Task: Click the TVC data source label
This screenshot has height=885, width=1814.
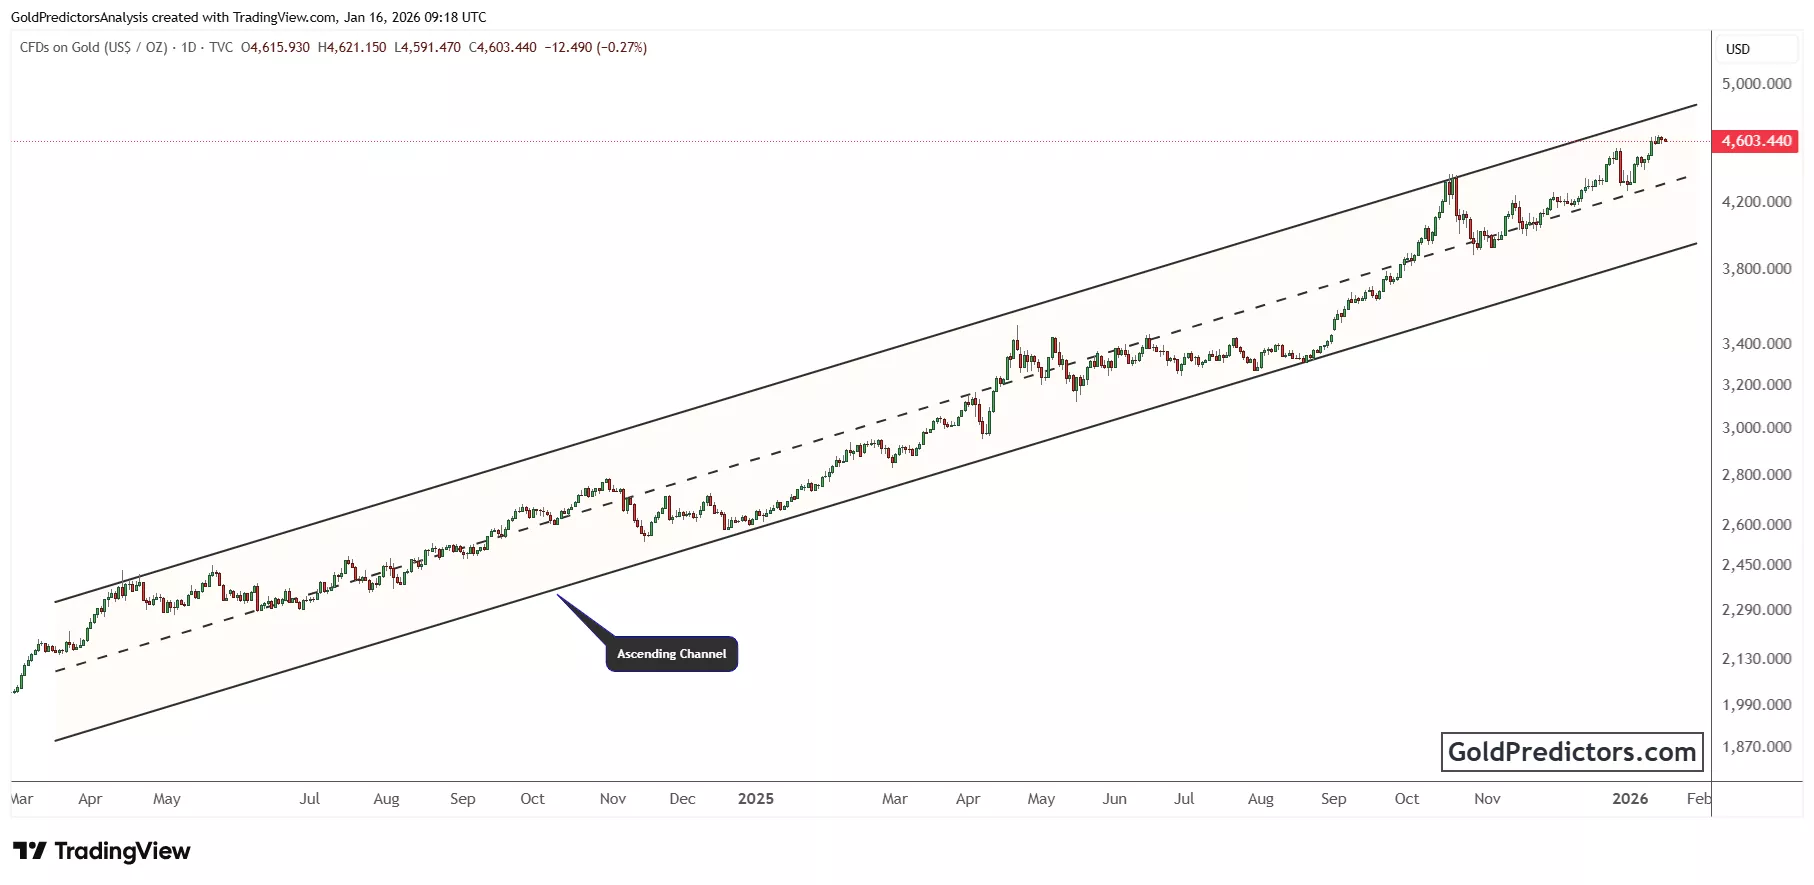Action: [221, 47]
